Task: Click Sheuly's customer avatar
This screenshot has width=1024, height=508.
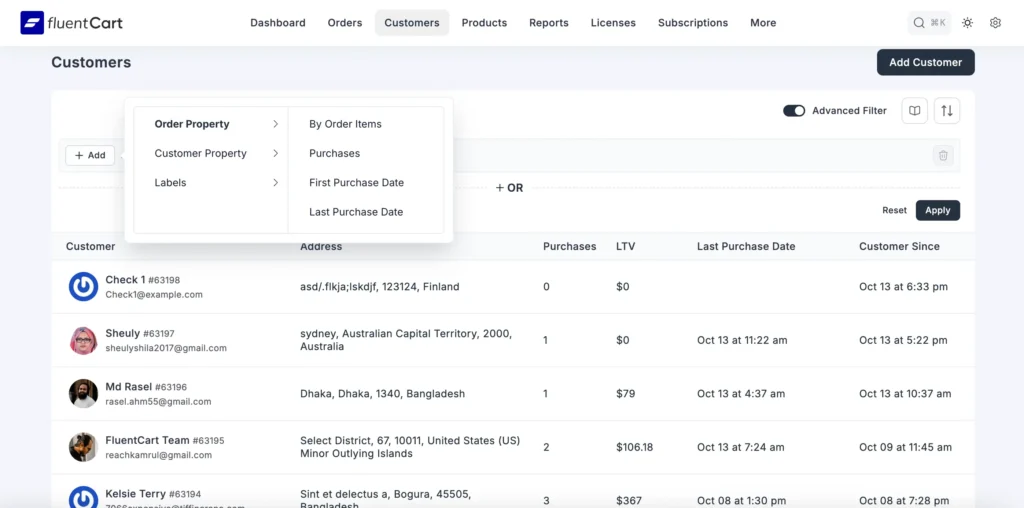Action: click(83, 340)
